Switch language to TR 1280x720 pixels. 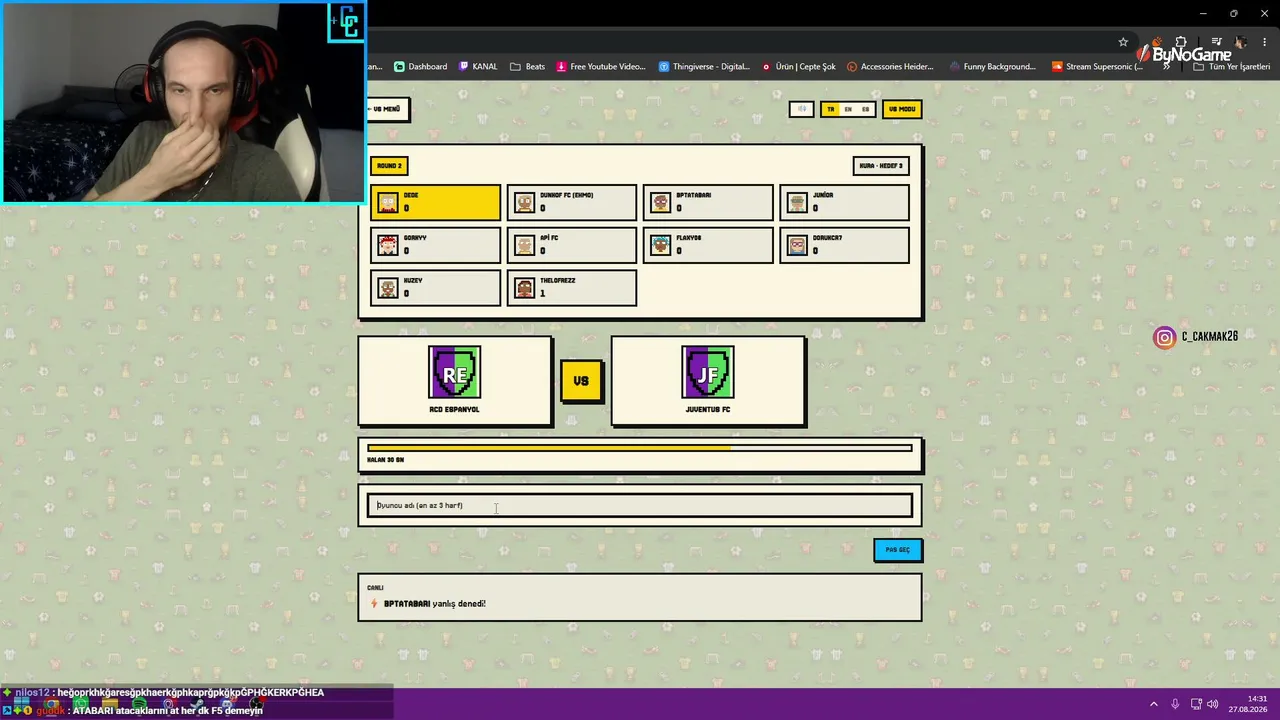pos(830,109)
